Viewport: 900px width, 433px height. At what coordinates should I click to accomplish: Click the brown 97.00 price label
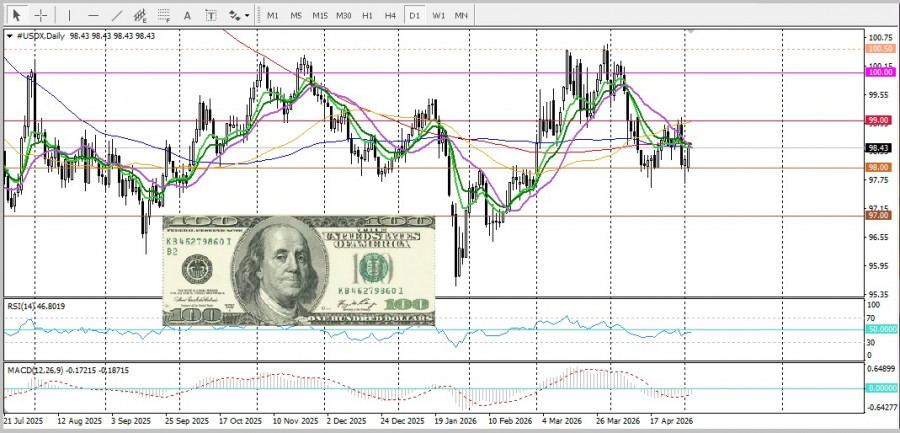pos(880,215)
